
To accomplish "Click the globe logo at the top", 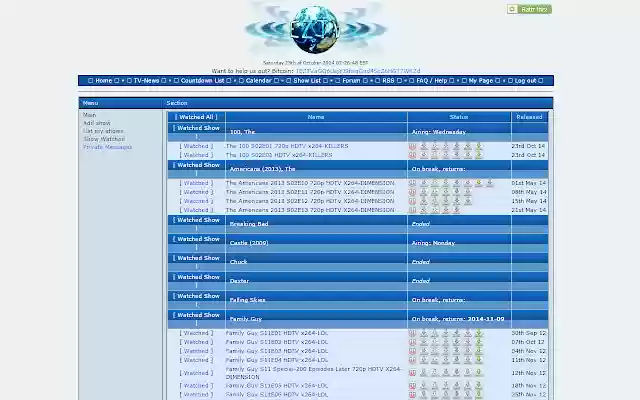I will pos(315,29).
